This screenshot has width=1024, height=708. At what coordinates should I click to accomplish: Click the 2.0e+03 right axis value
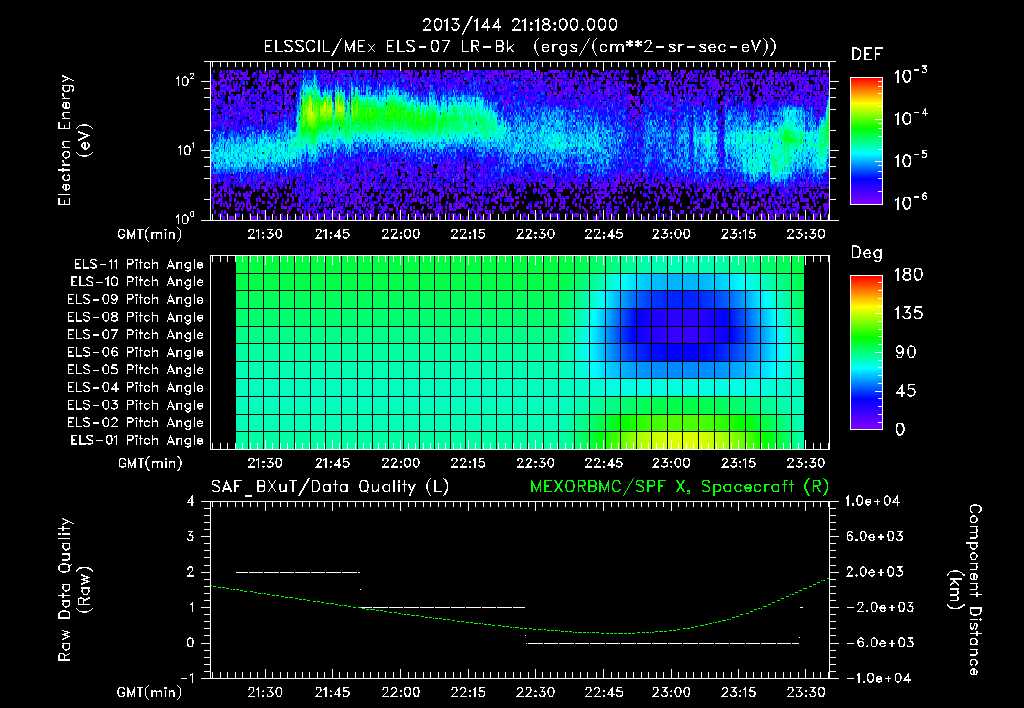(x=874, y=572)
